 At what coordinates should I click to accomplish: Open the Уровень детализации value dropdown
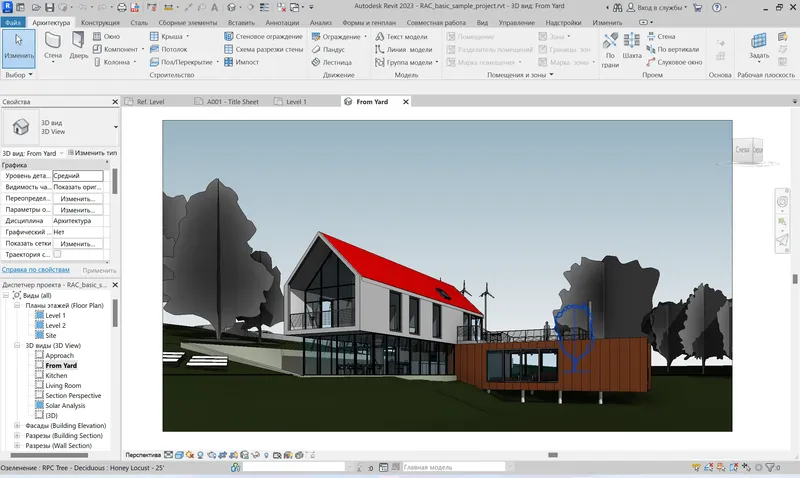tap(78, 175)
